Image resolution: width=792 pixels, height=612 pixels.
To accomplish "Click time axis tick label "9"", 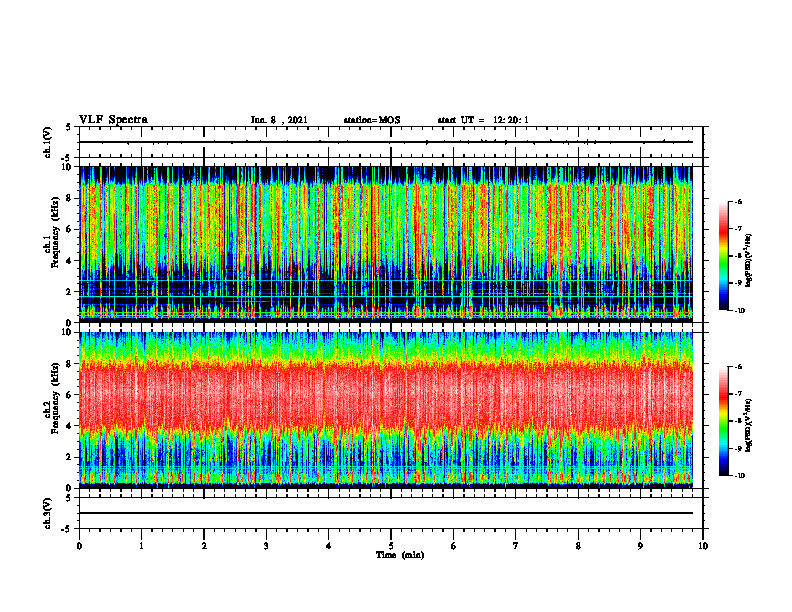I will pyautogui.click(x=640, y=546).
